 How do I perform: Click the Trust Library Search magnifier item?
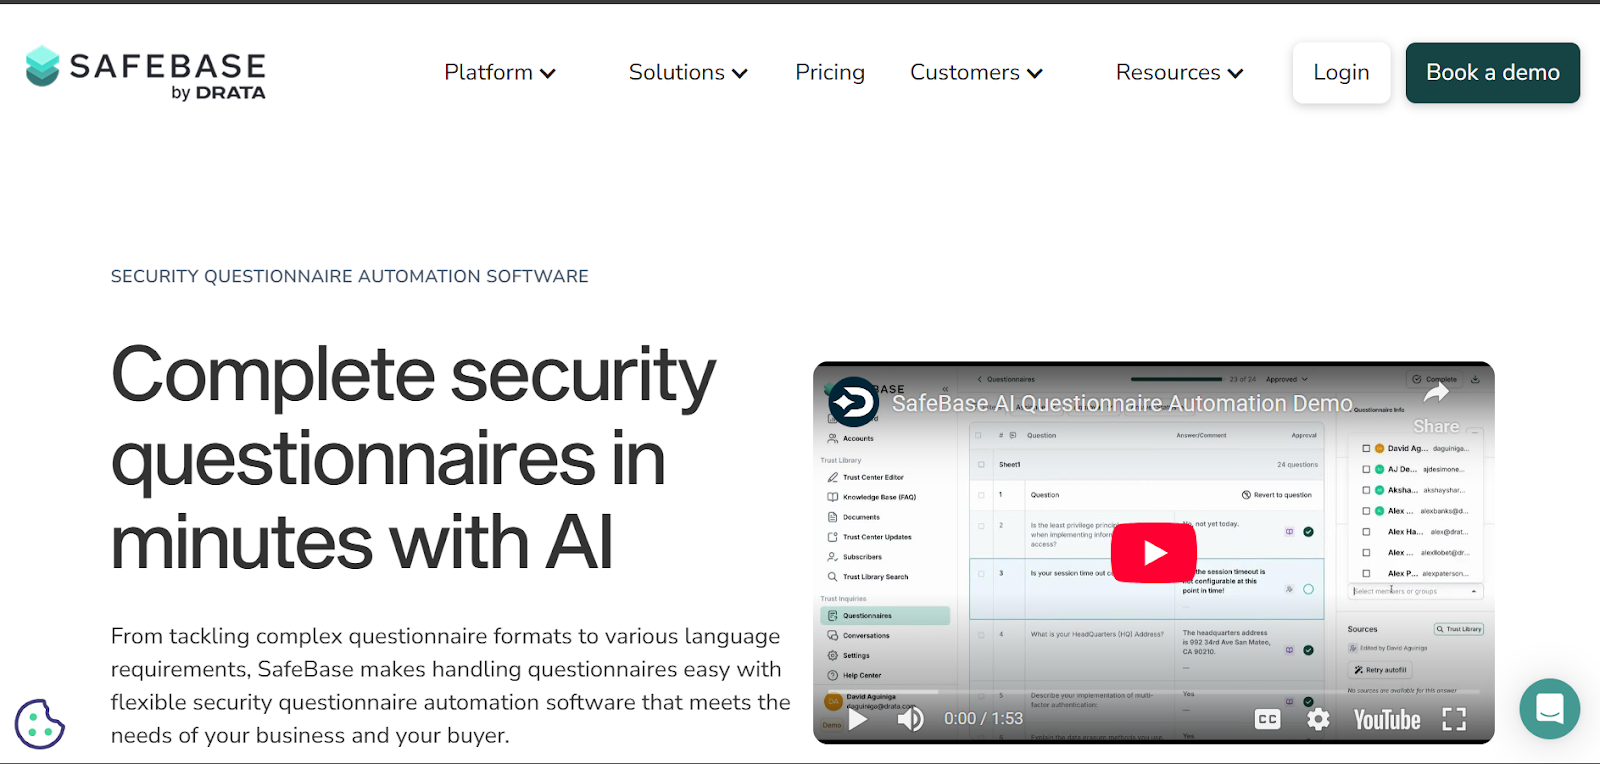[868, 577]
